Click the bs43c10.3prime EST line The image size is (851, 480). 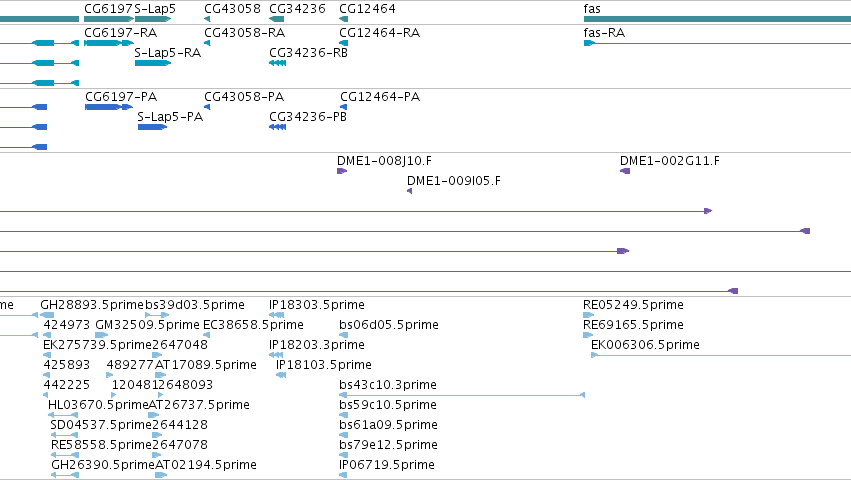coord(462,395)
